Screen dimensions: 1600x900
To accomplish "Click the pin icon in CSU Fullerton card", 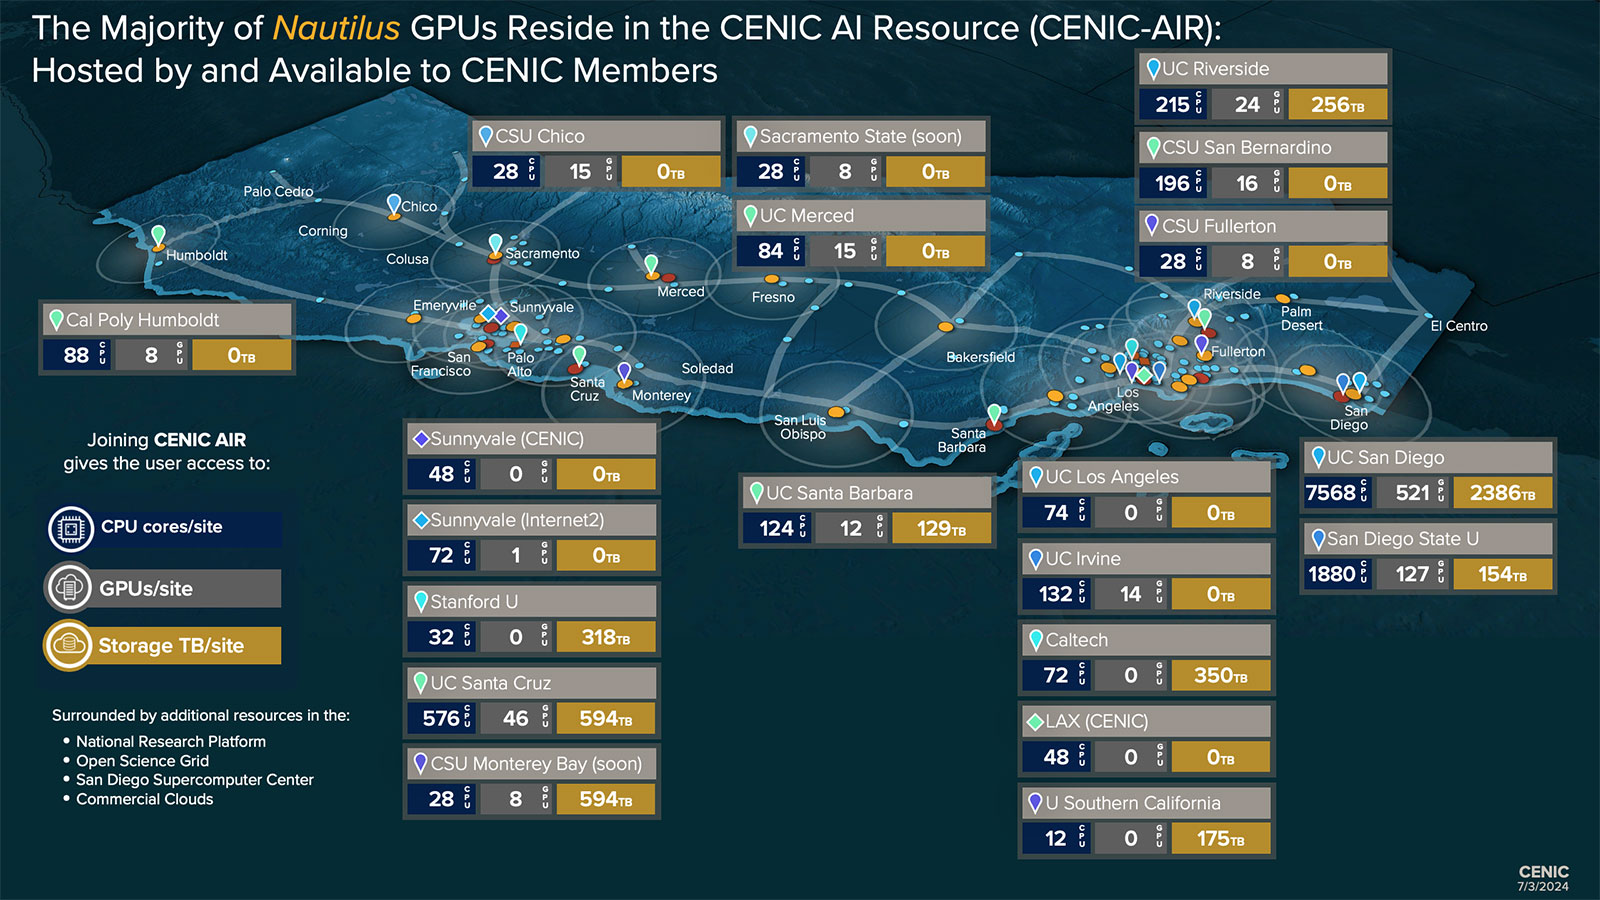I will tap(1152, 226).
